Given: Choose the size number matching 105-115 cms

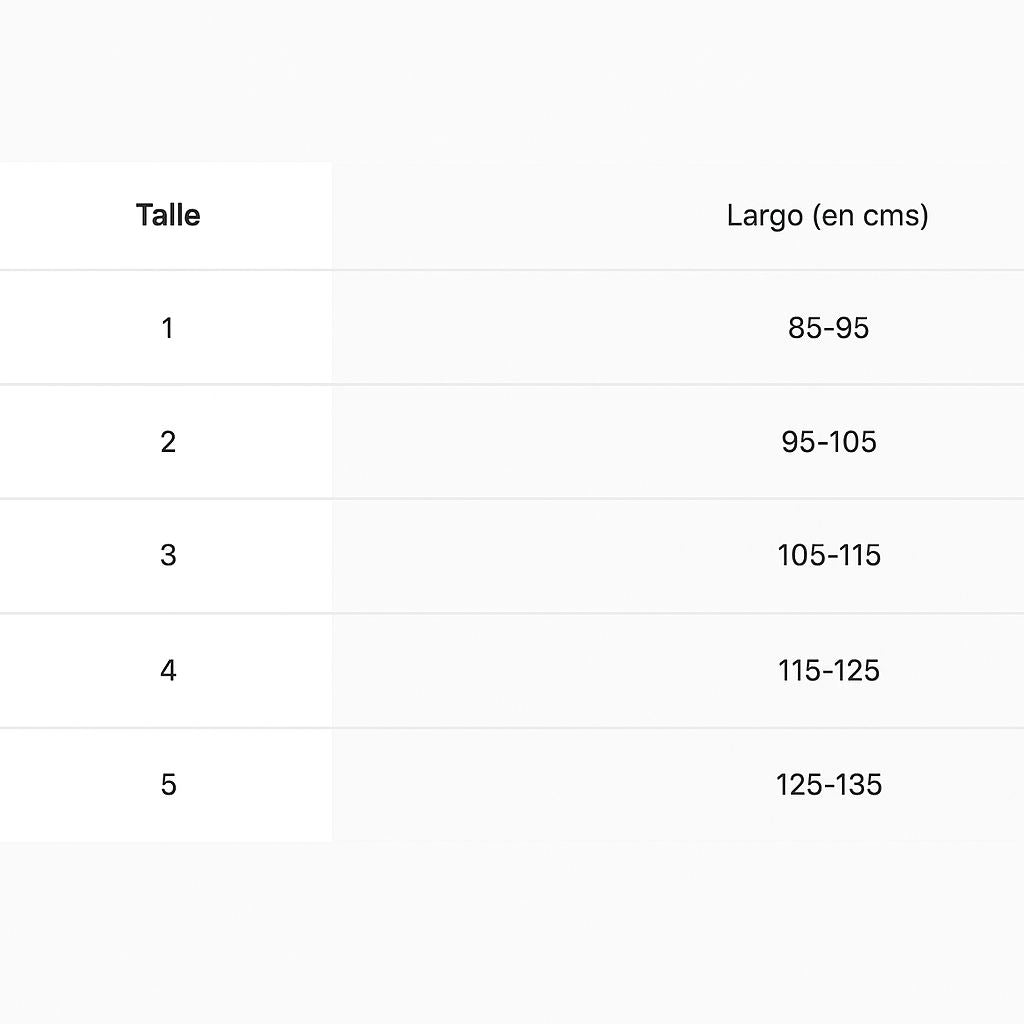Looking at the screenshot, I should pyautogui.click(x=167, y=556).
